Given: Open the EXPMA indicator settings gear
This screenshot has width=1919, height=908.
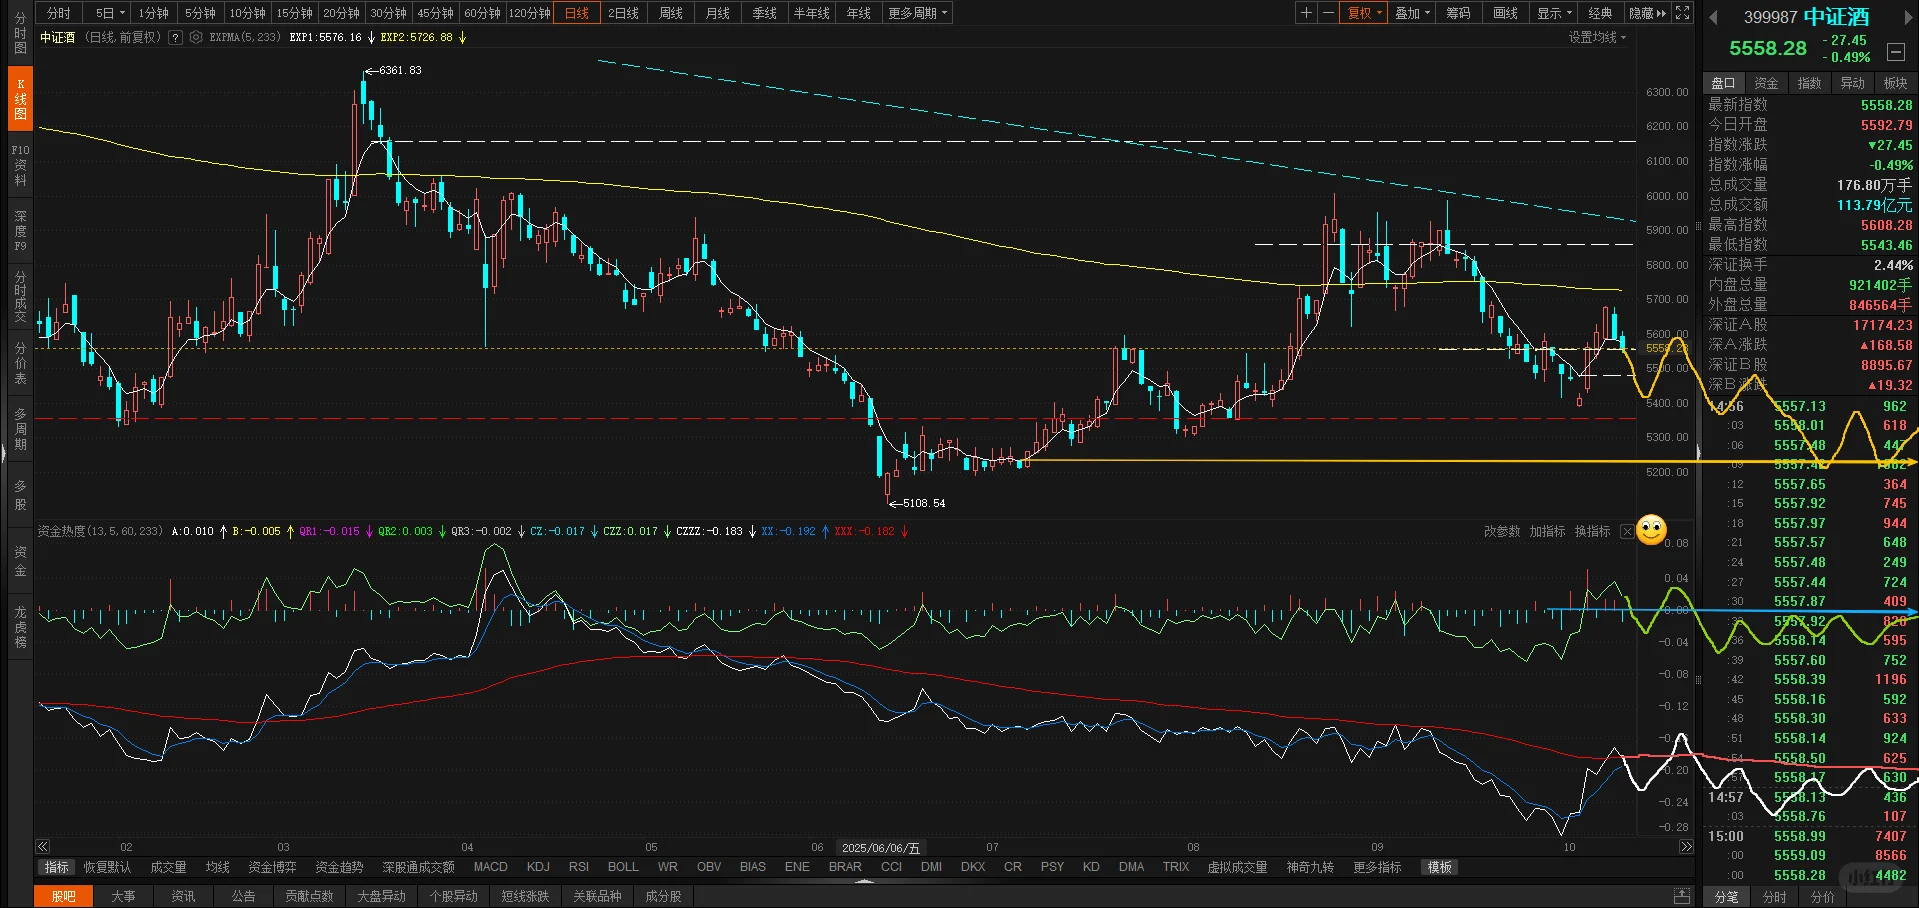Looking at the screenshot, I should click(x=196, y=37).
